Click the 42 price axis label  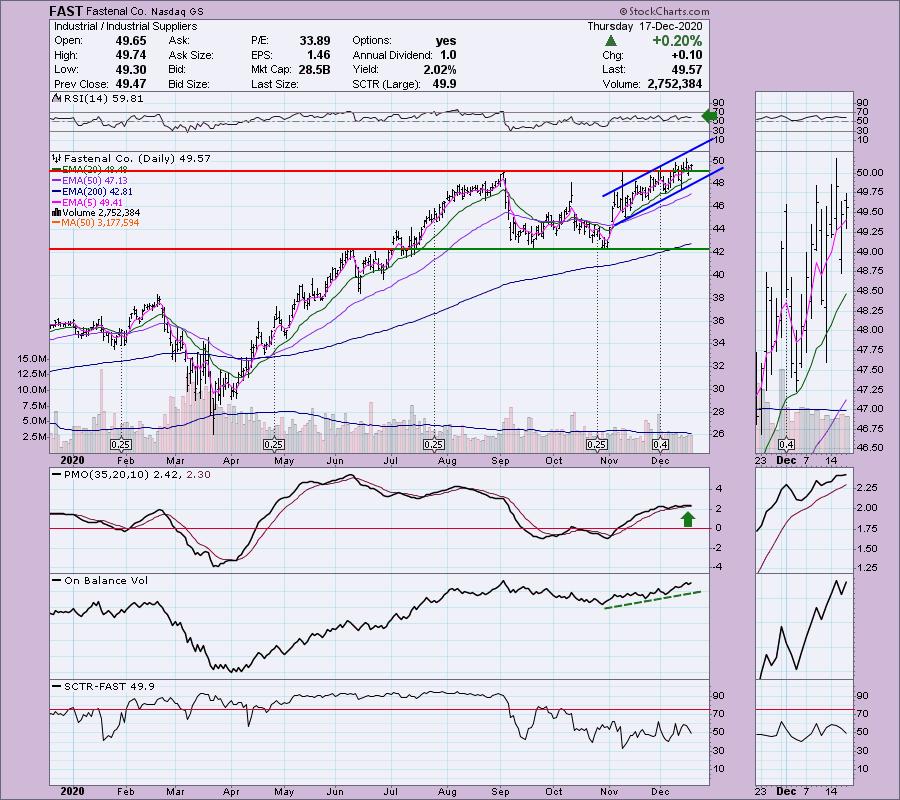[718, 251]
